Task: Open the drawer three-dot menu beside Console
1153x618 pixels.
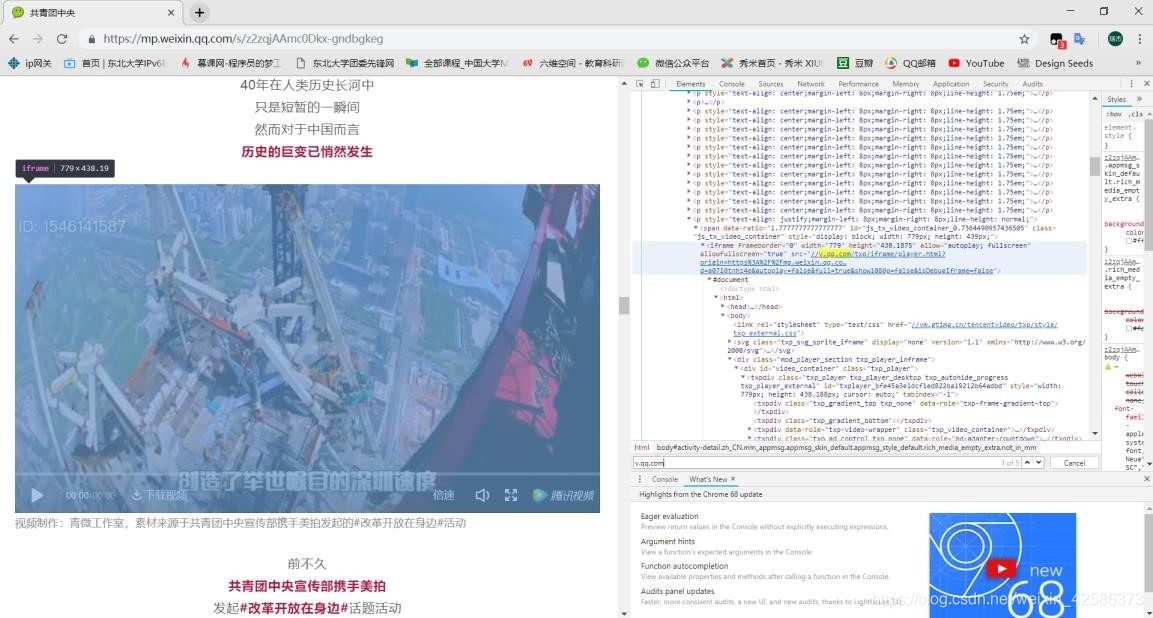Action: tap(640, 479)
